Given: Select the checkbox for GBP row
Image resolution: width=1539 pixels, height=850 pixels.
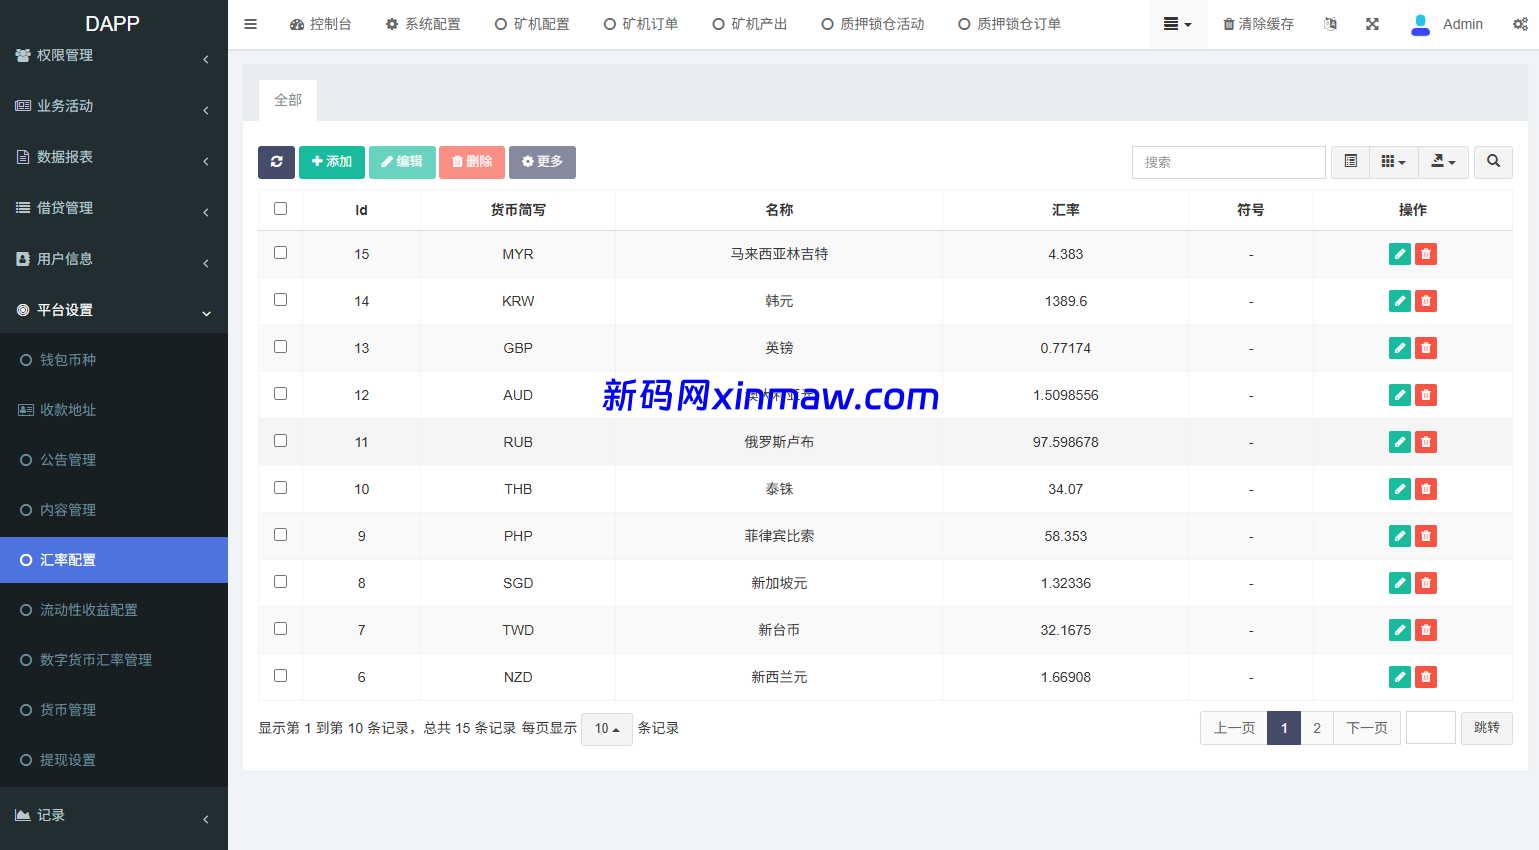Looking at the screenshot, I should [280, 347].
